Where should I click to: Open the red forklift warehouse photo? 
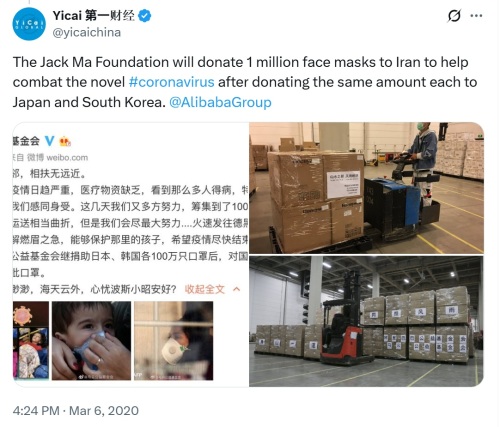367,321
